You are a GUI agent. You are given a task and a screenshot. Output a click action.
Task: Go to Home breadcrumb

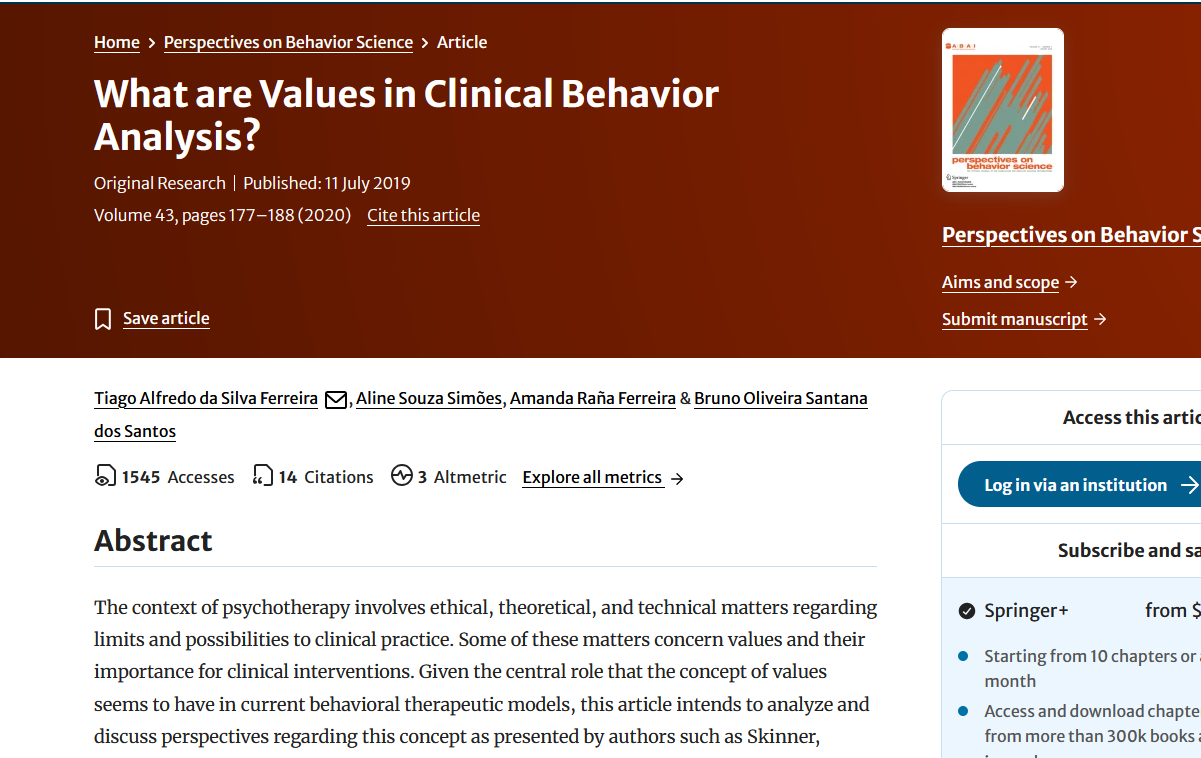117,42
